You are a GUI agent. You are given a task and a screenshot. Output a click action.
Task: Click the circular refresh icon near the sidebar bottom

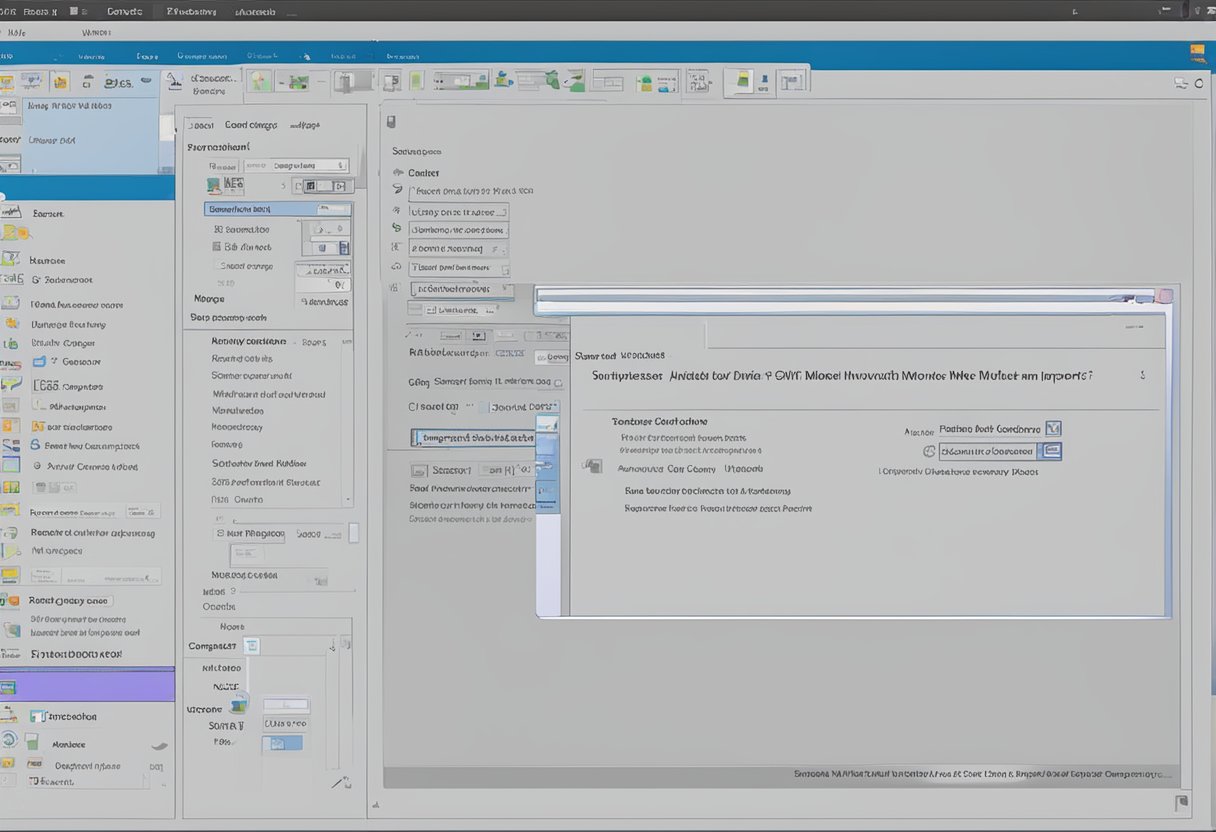point(9,740)
